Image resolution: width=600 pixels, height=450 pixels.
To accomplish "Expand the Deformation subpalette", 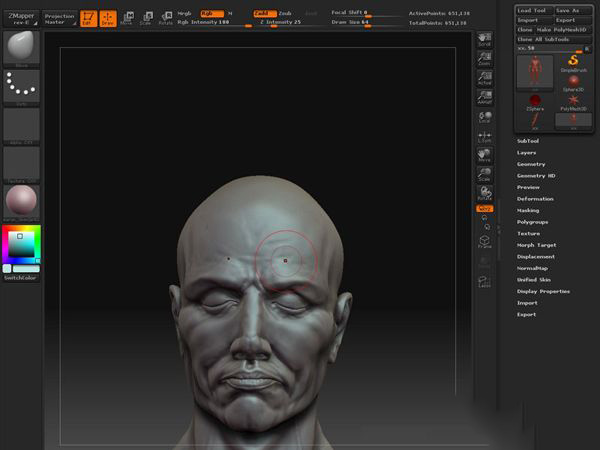I will [x=535, y=199].
